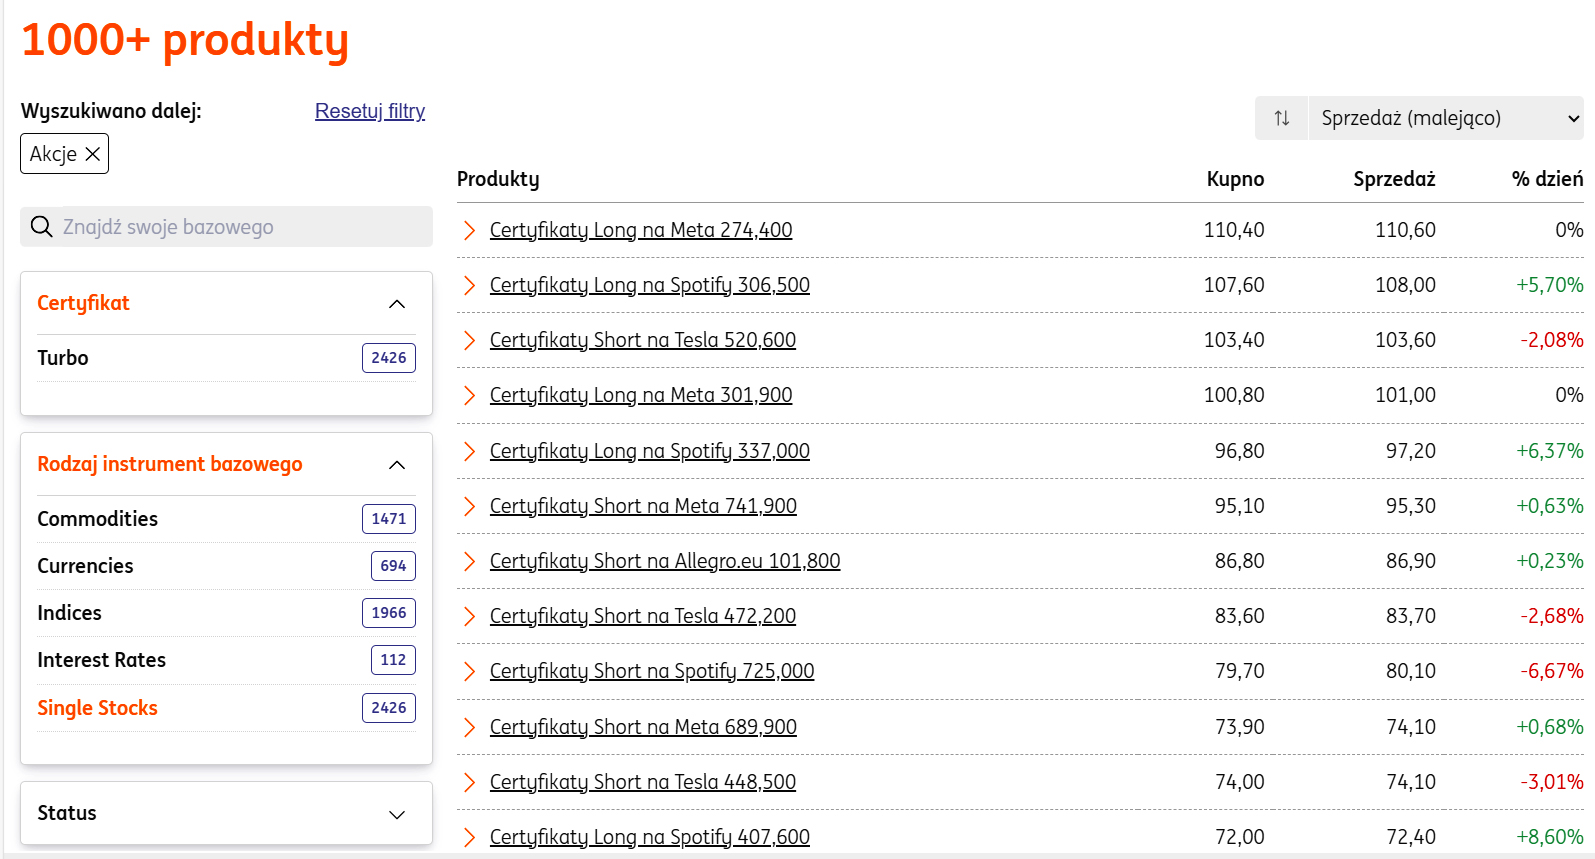
Task: Open Certyfikaty Long na Meta 274,400
Action: pyautogui.click(x=641, y=230)
